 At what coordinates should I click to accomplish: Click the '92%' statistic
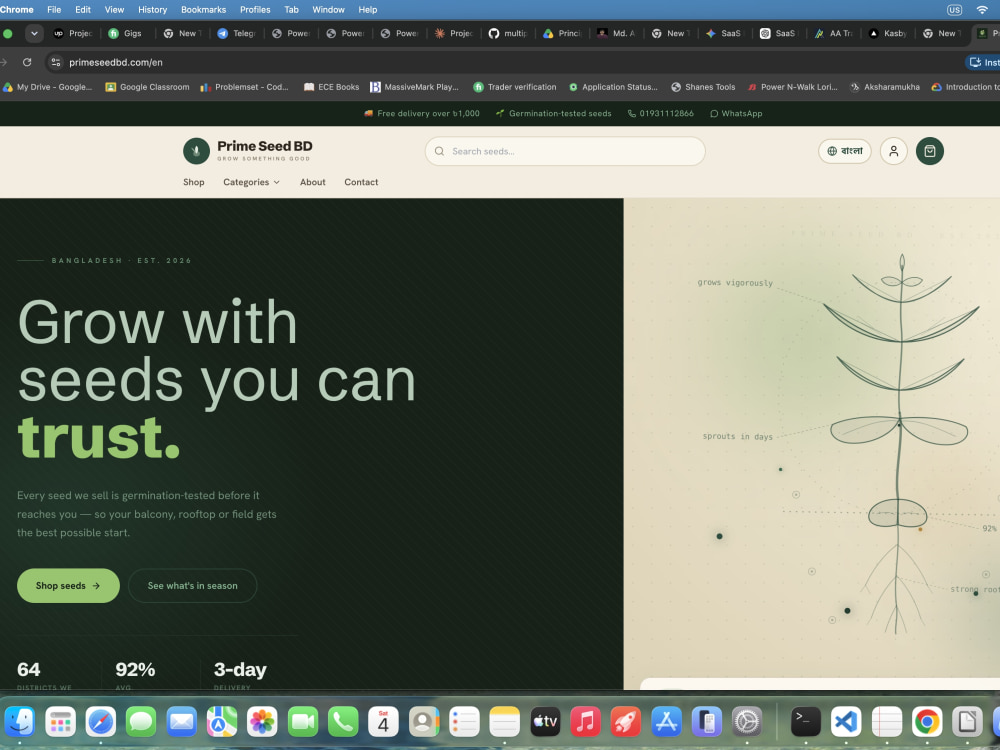pyautogui.click(x=135, y=670)
